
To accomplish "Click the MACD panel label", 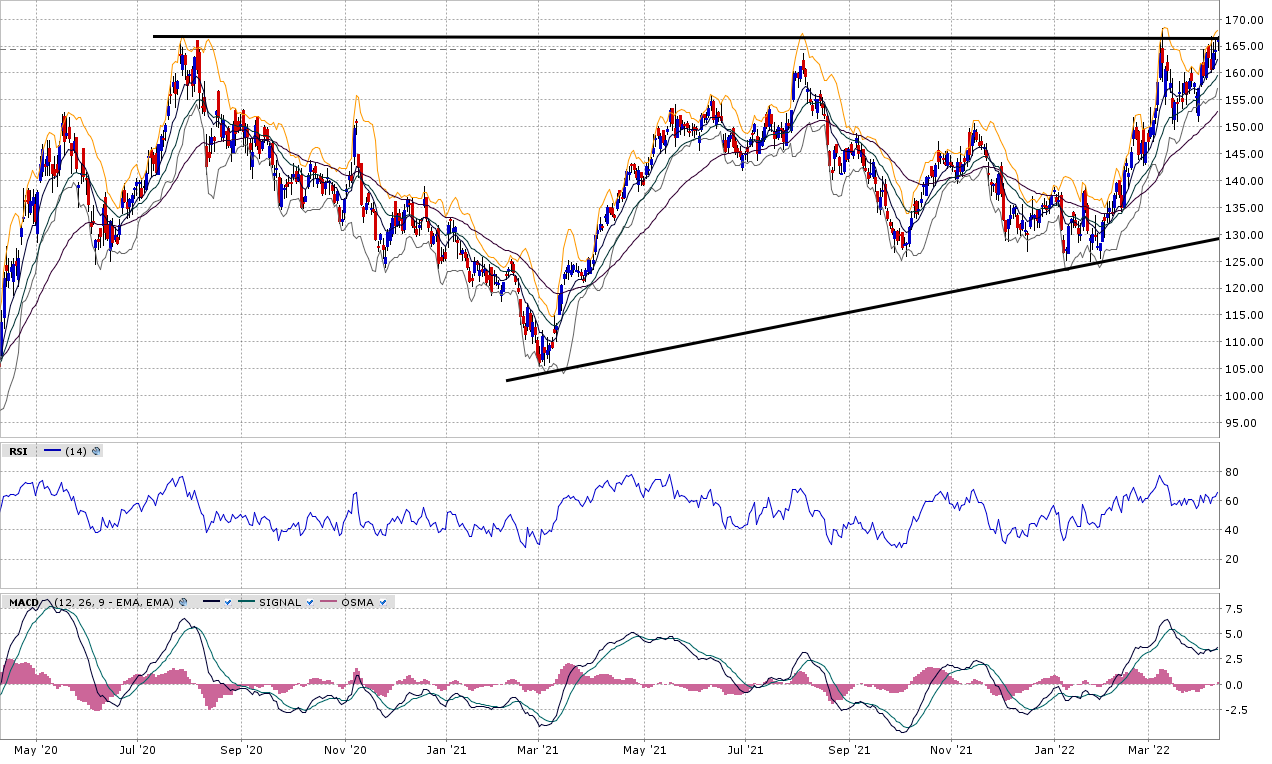I will tap(22, 602).
